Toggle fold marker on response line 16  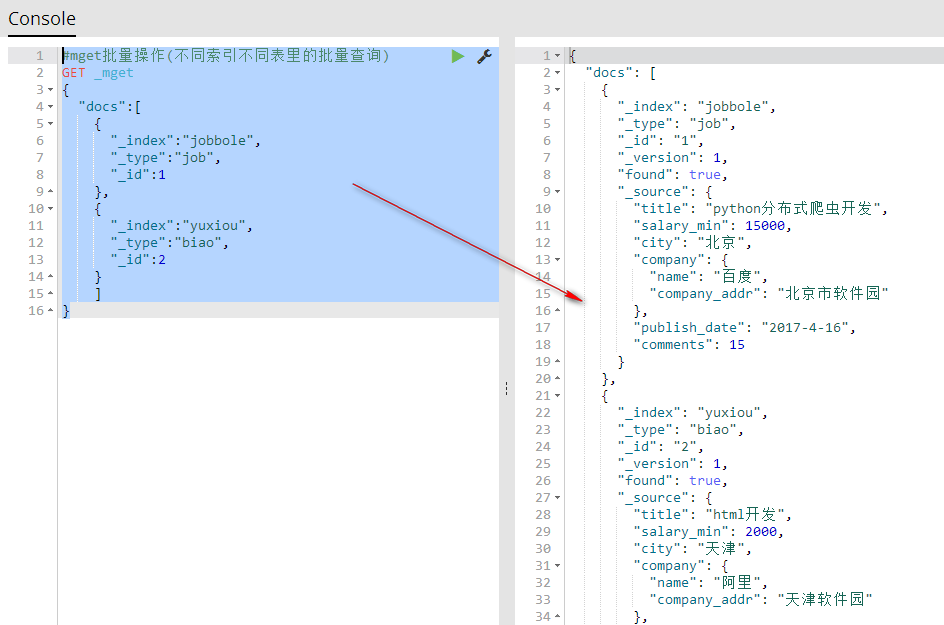coord(557,310)
